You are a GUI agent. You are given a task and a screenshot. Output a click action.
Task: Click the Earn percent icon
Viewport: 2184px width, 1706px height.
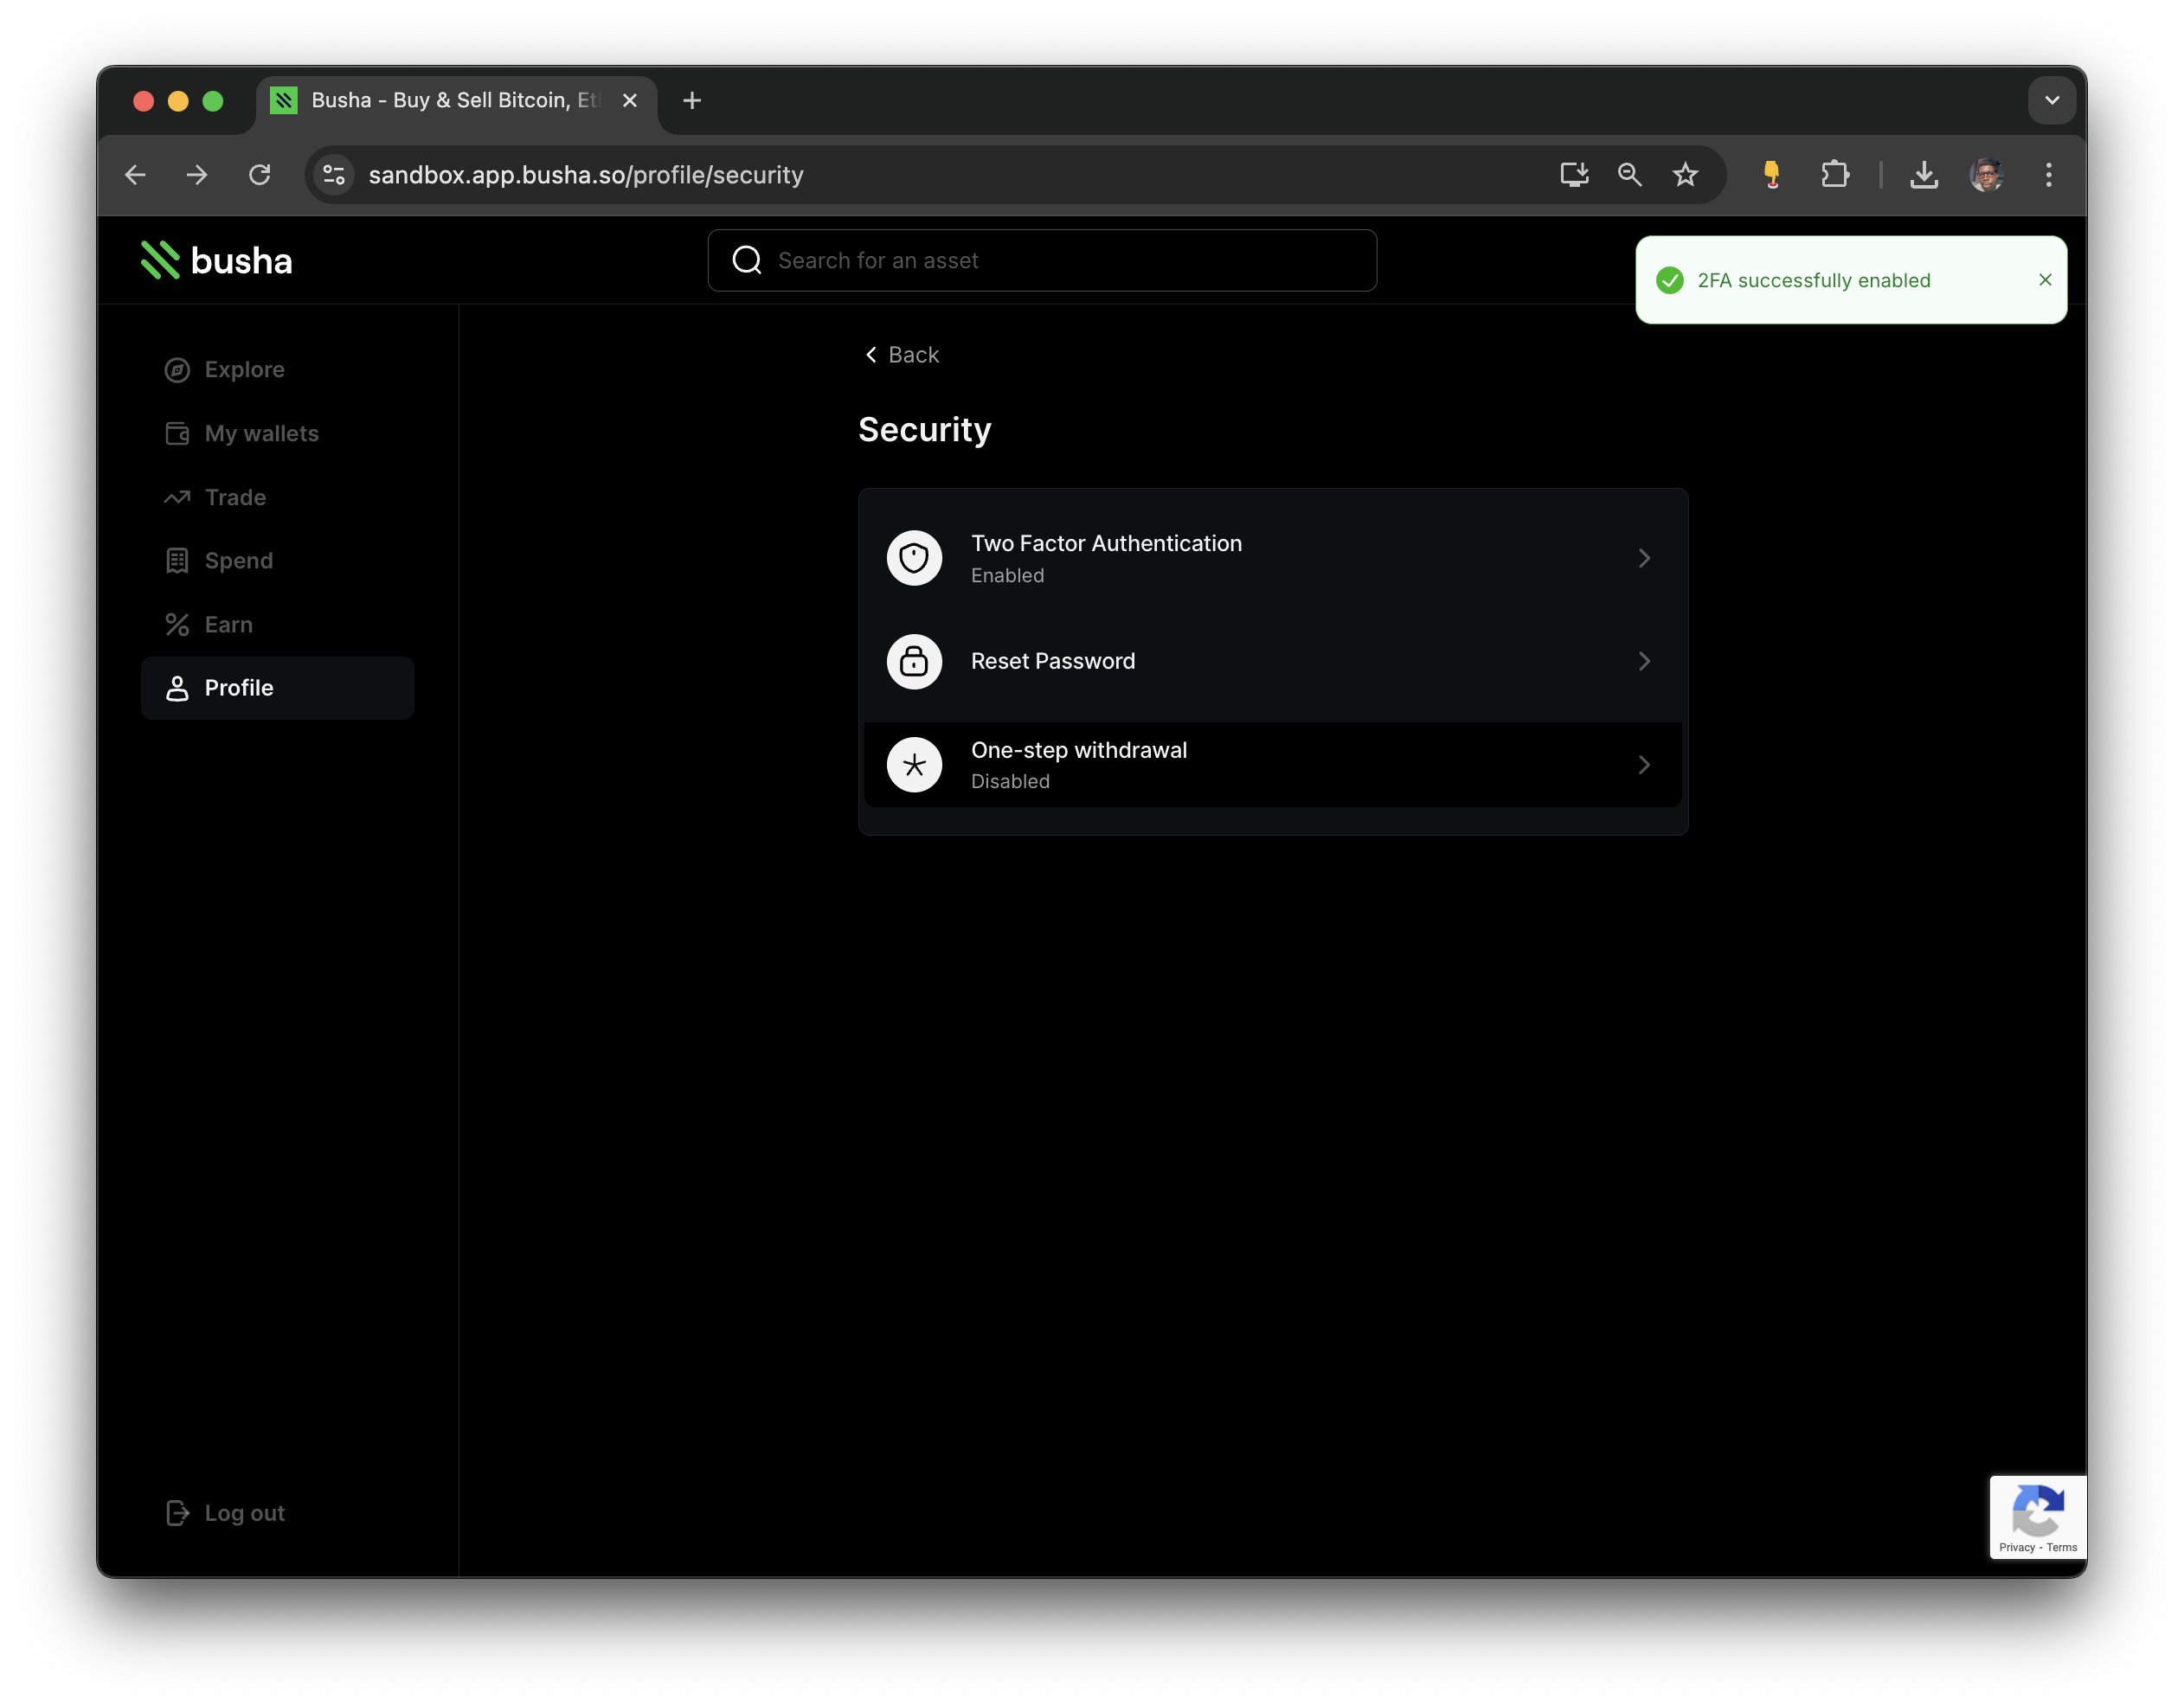click(177, 625)
